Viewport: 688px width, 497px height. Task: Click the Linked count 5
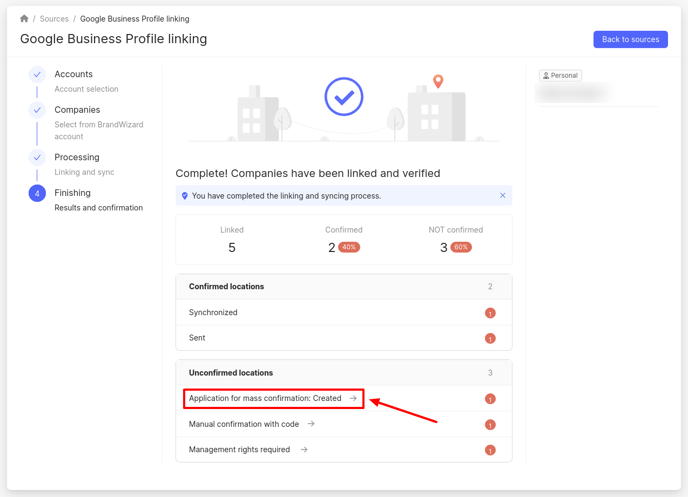point(232,248)
